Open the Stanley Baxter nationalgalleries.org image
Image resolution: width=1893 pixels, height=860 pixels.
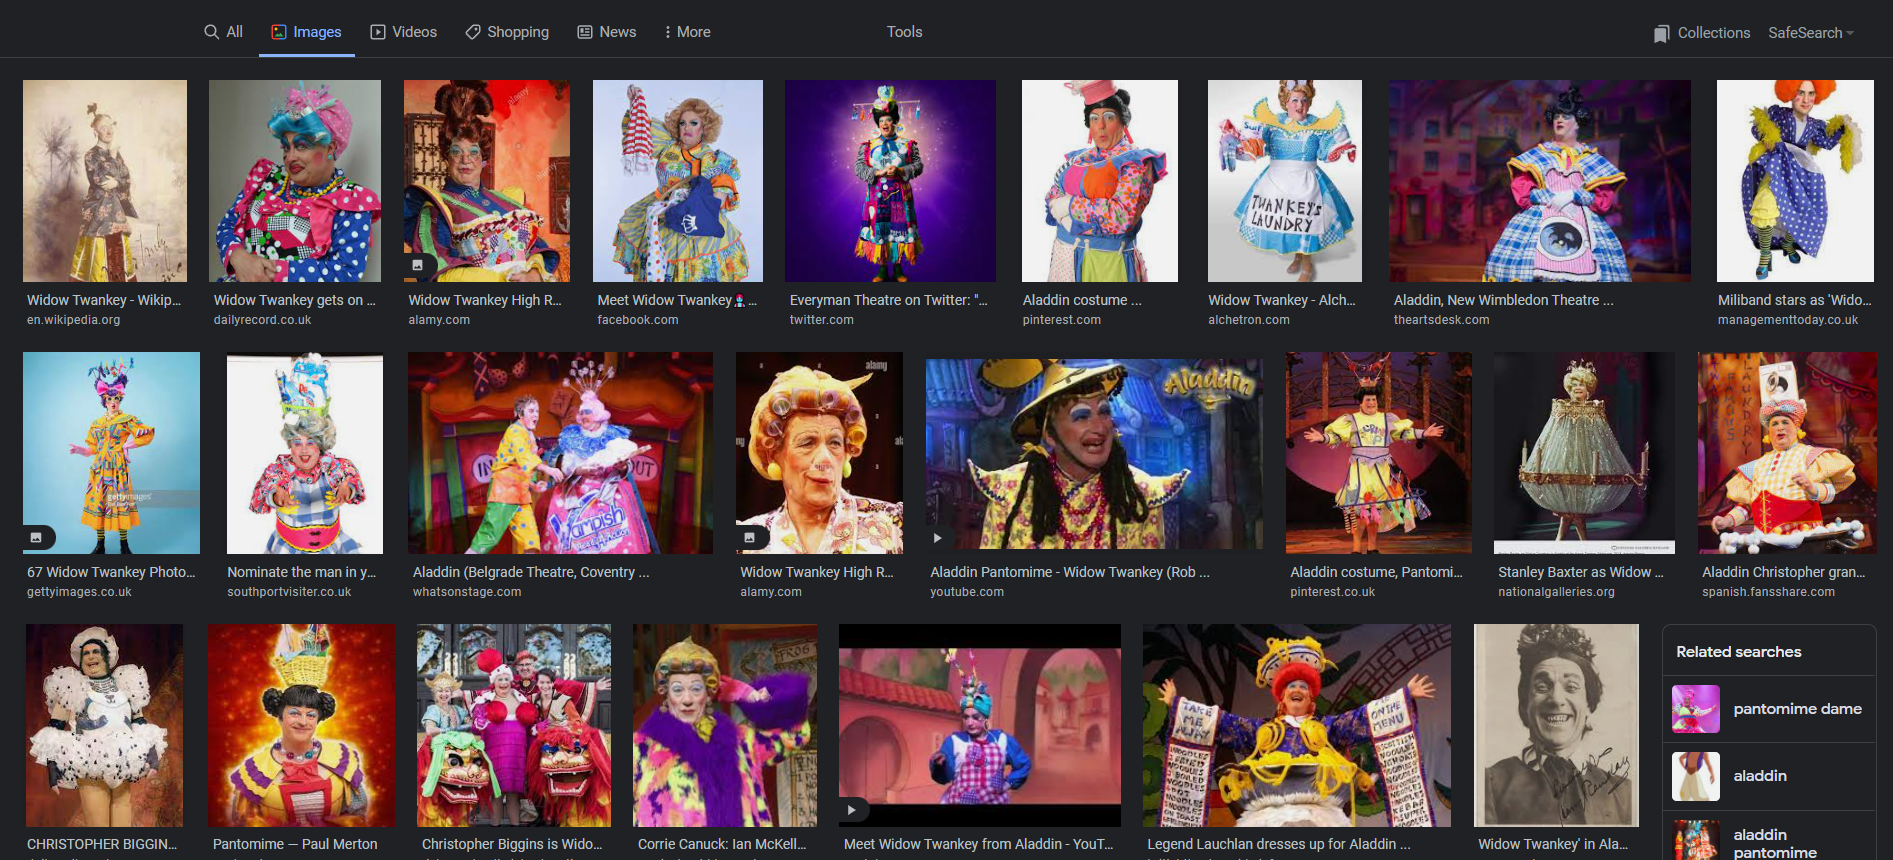(1584, 453)
